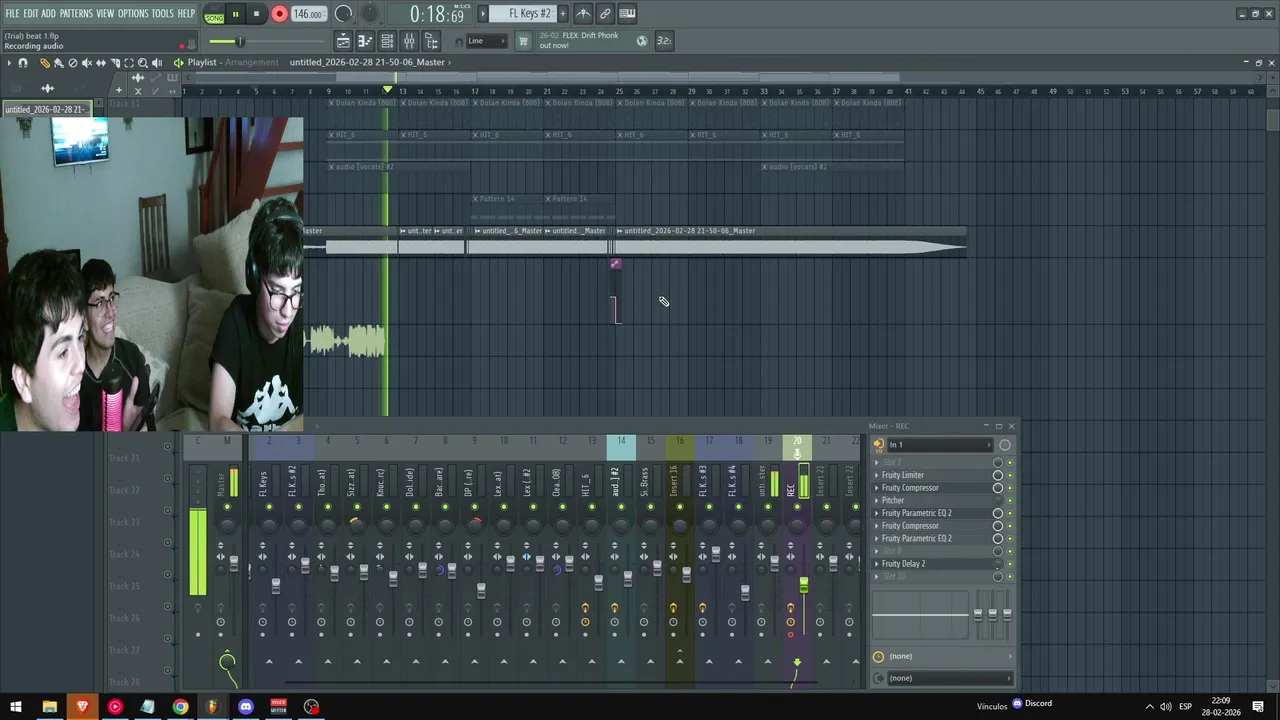The image size is (1280, 720).
Task: Select the Mute tool in the Playlist toolbar
Action: 86,63
